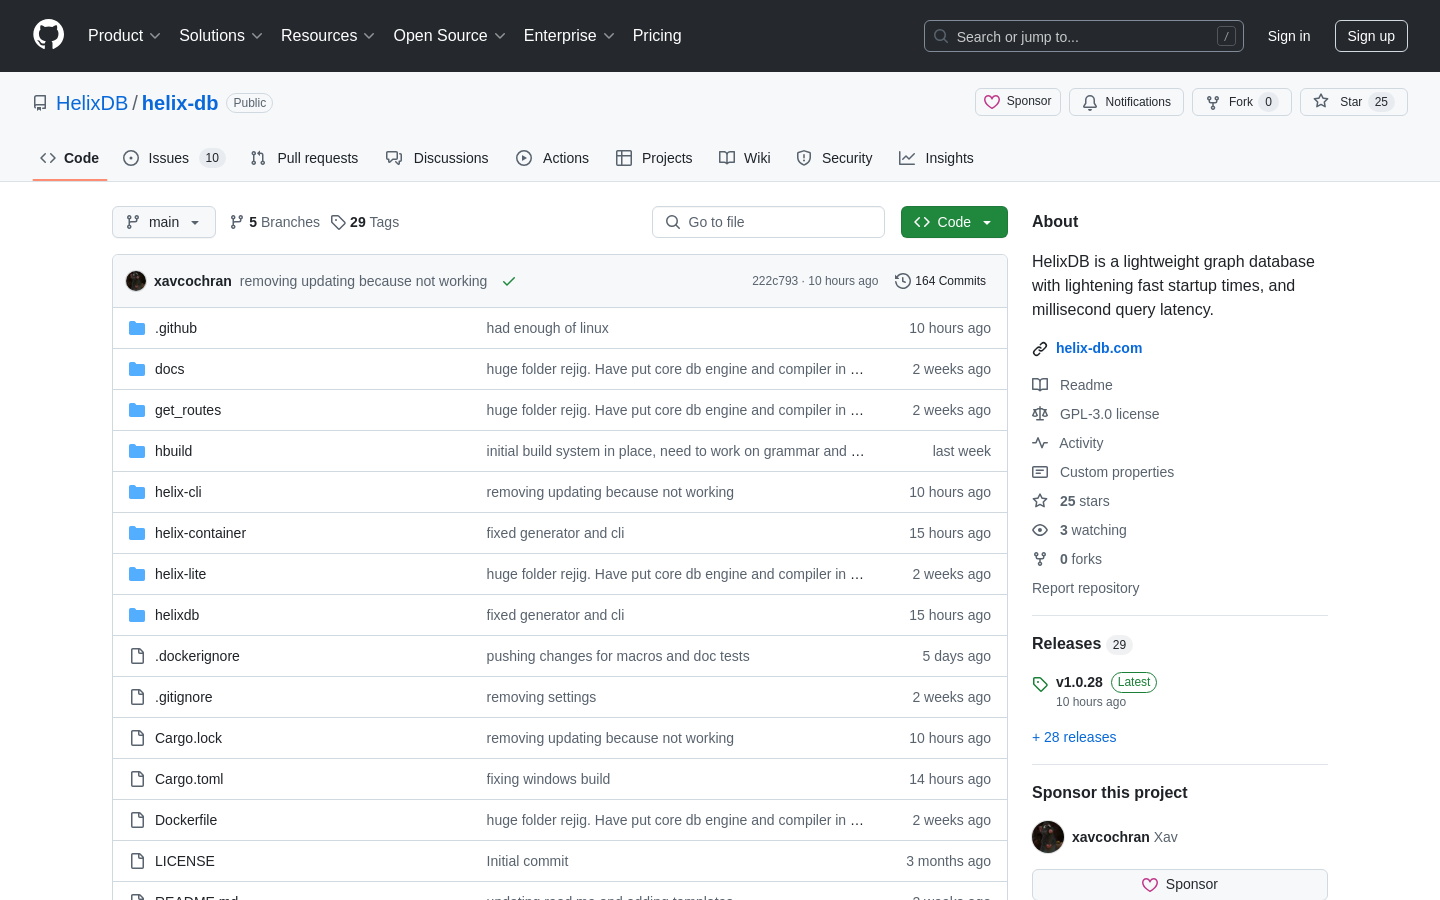This screenshot has width=1440, height=900.
Task: Open the Dockerfile file name
Action: (186, 820)
